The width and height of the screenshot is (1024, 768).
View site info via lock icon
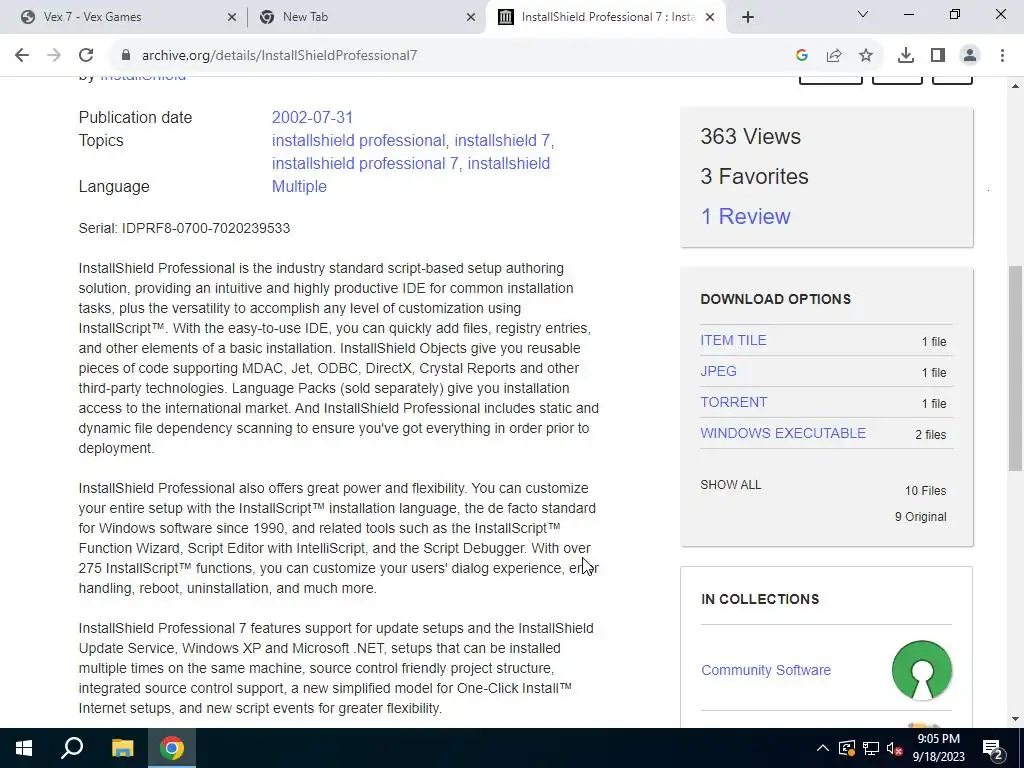pos(126,56)
